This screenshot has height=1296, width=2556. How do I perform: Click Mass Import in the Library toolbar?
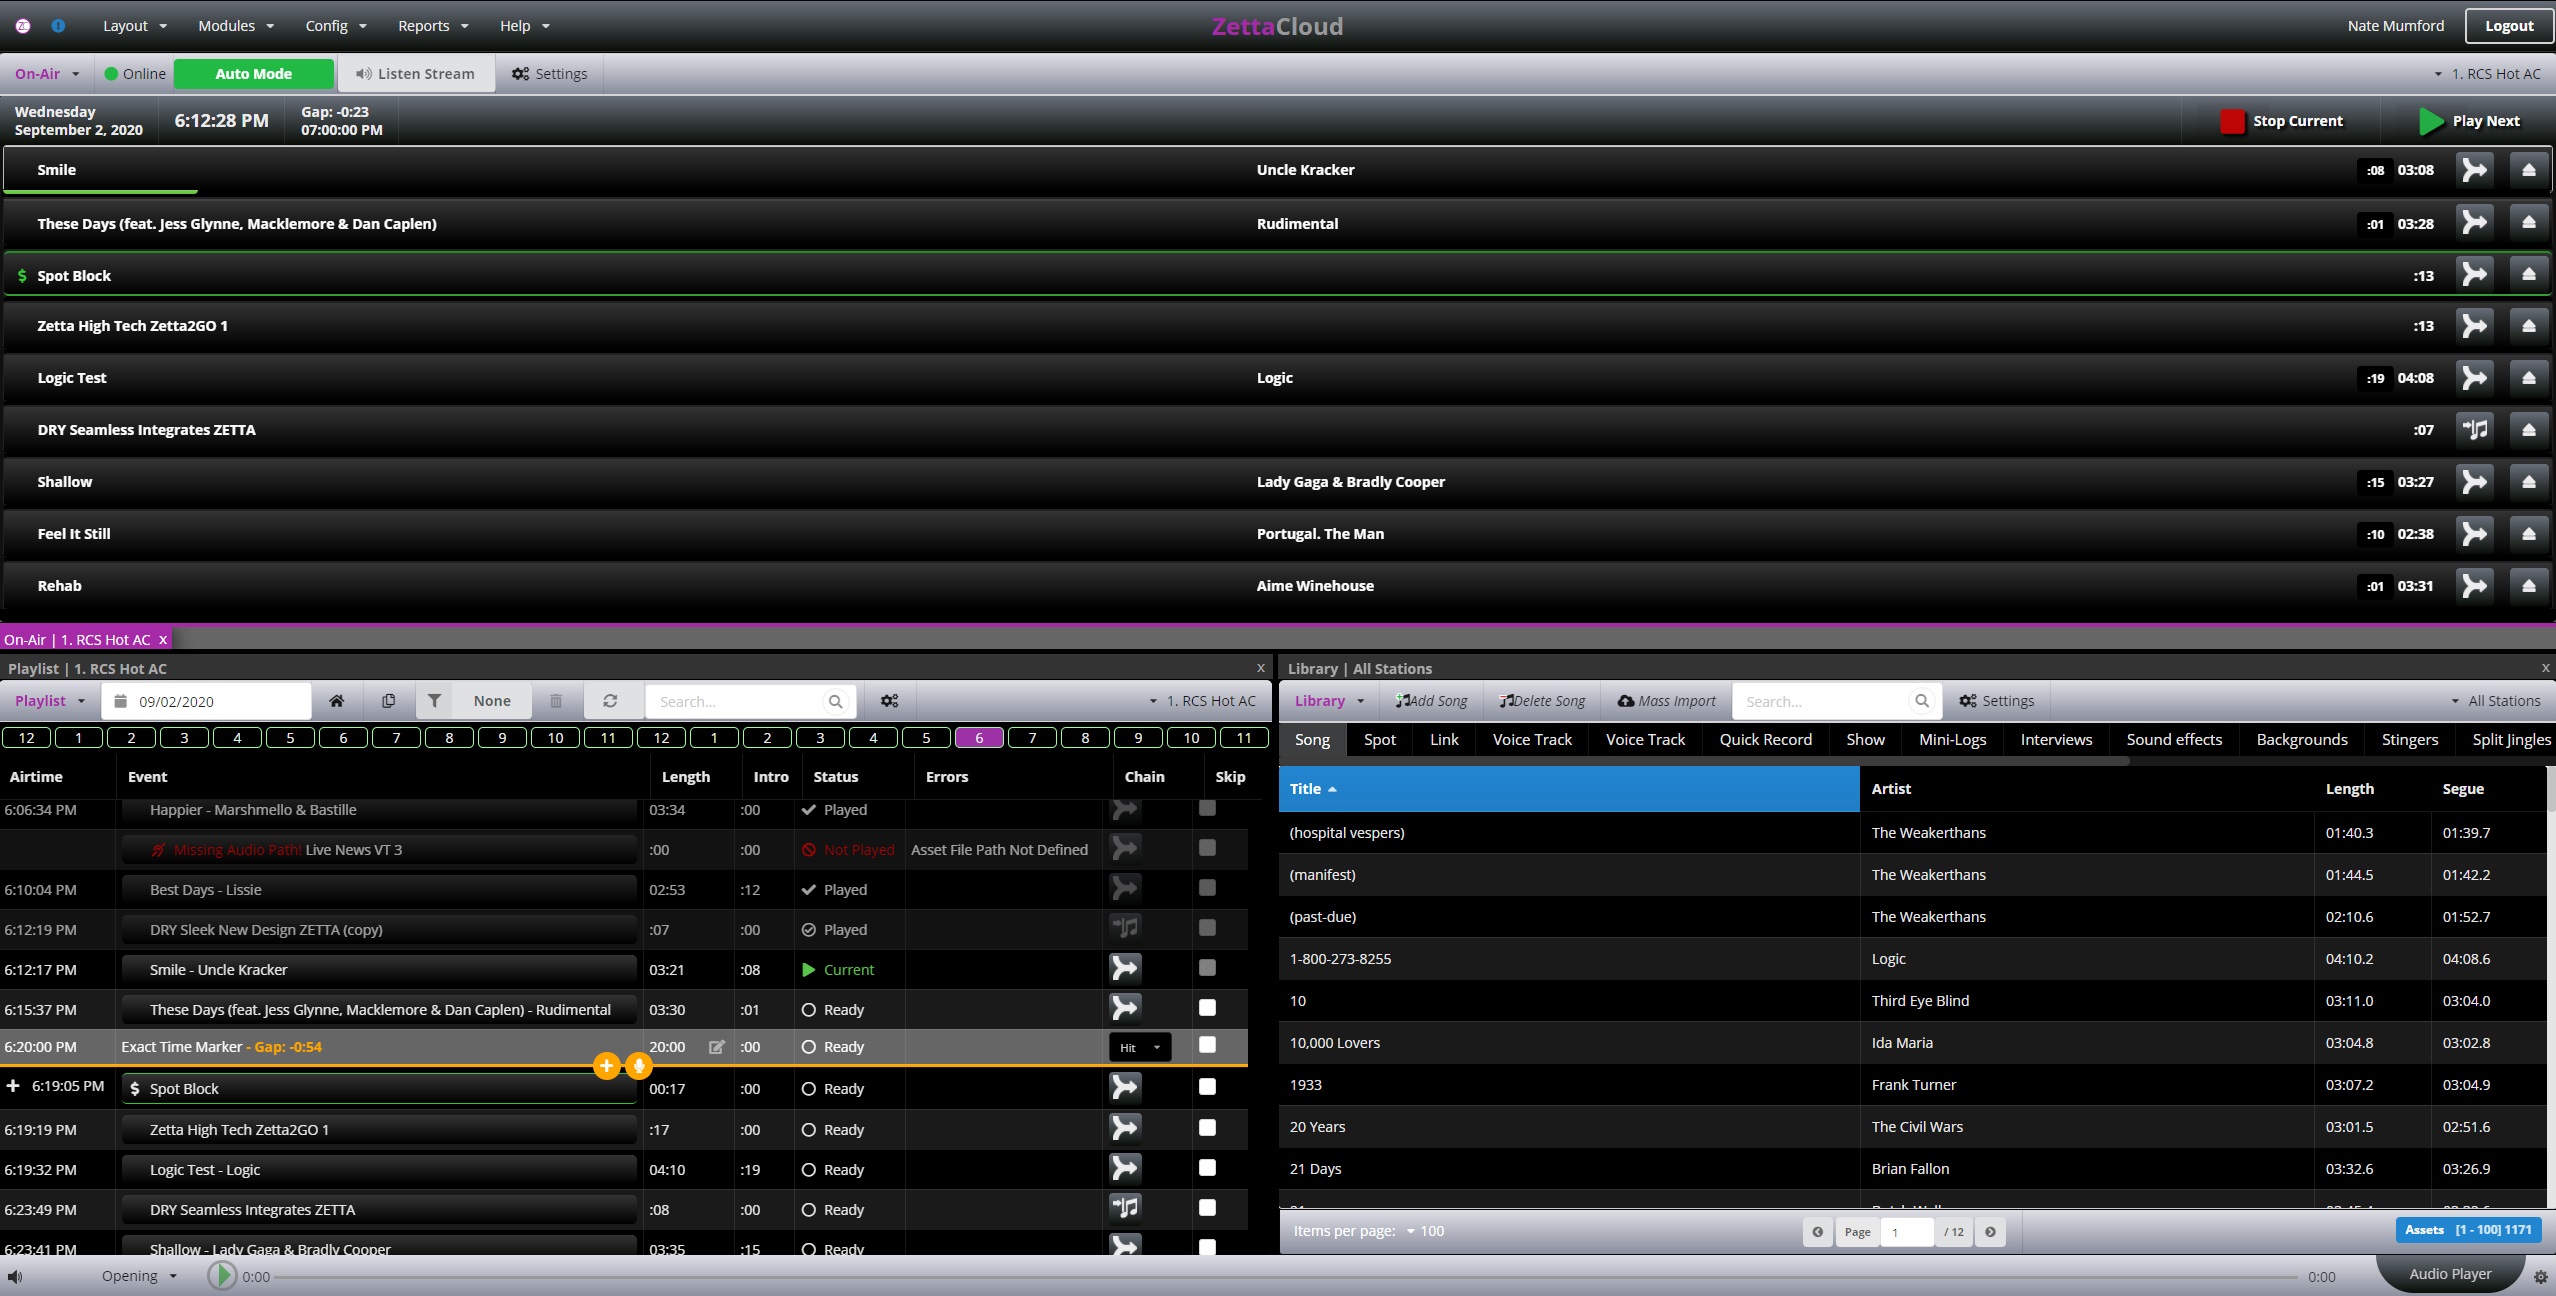1666,701
